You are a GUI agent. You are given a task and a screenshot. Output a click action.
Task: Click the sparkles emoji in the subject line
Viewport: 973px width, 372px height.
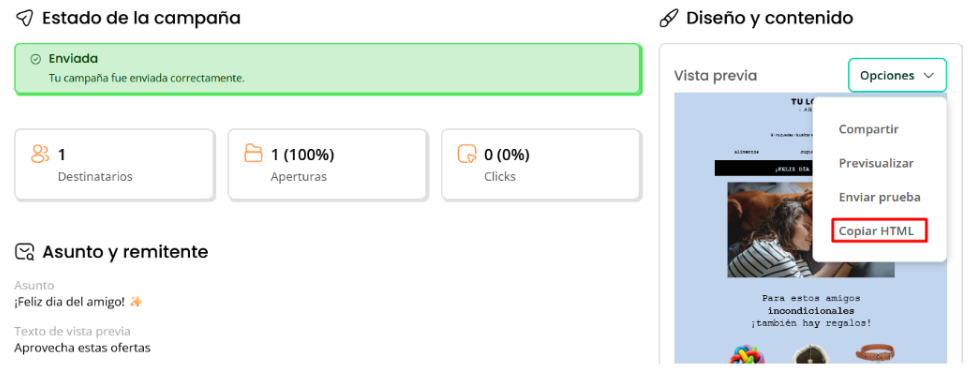137,302
